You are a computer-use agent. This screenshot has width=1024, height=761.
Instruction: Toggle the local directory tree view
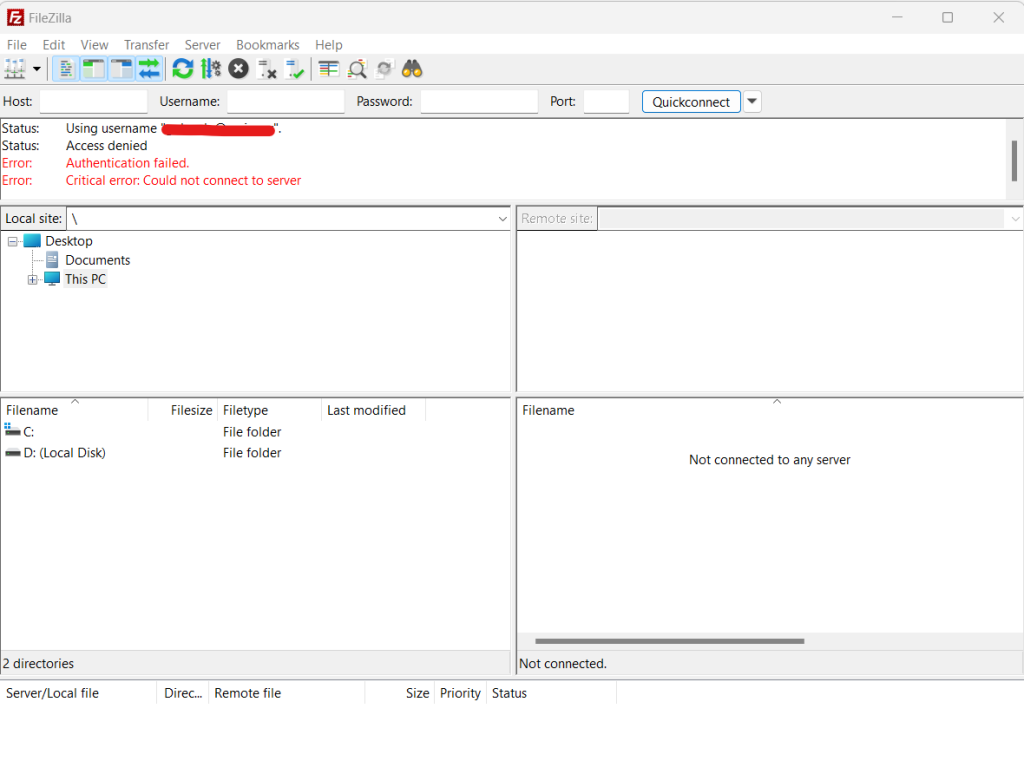[x=92, y=68]
